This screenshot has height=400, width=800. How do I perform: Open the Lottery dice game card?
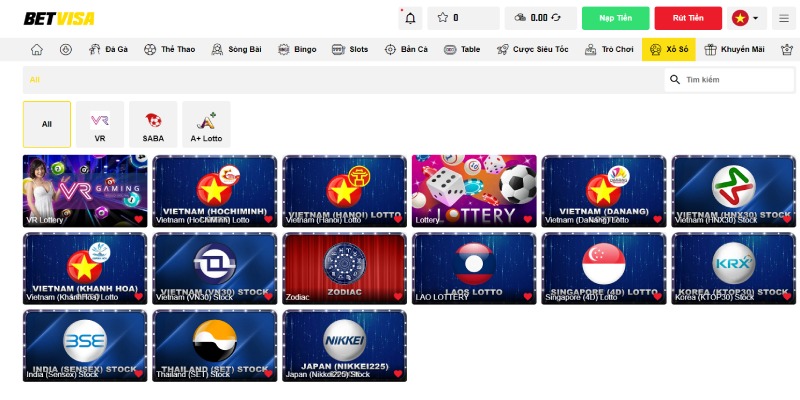pos(474,191)
